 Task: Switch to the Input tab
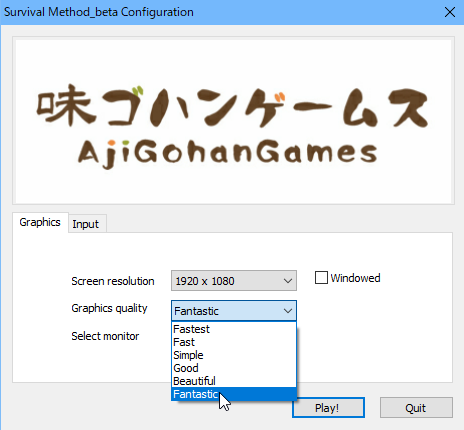coord(87,224)
